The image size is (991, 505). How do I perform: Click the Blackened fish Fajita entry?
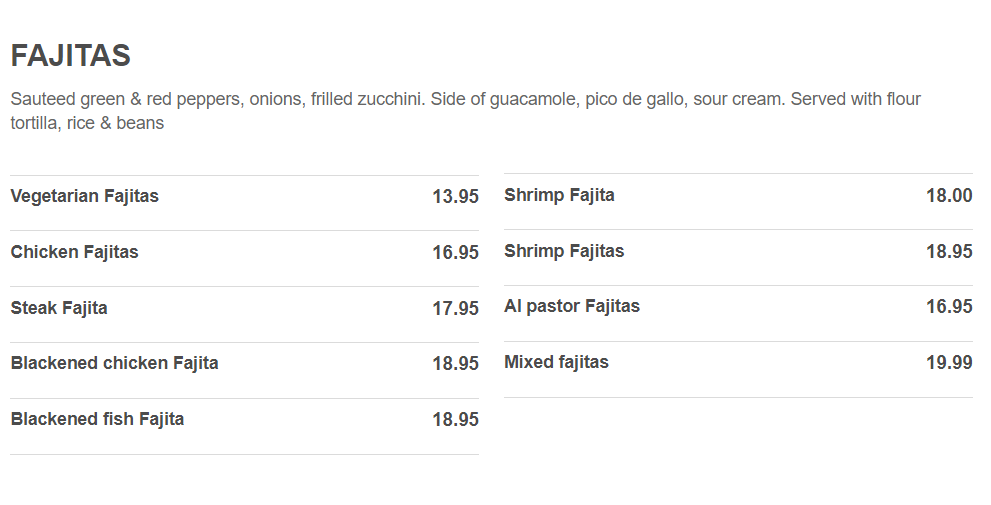[97, 419]
